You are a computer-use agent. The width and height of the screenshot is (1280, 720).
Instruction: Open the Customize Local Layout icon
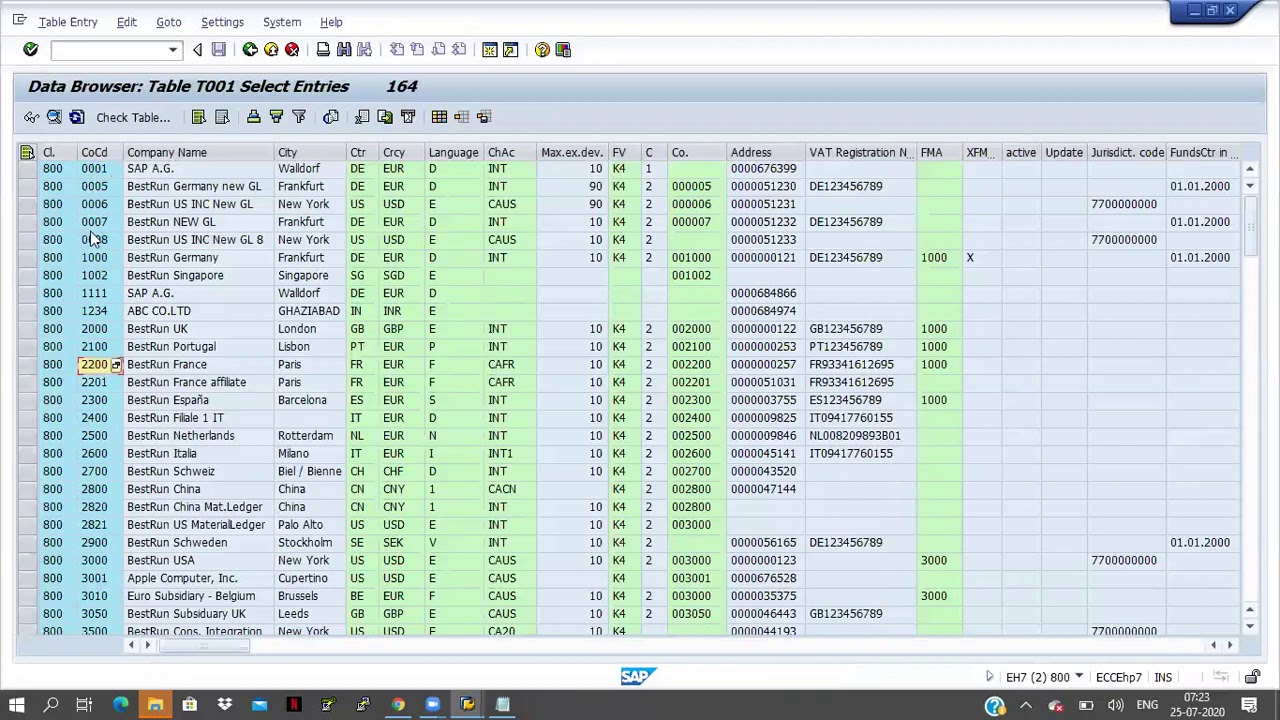[563, 50]
